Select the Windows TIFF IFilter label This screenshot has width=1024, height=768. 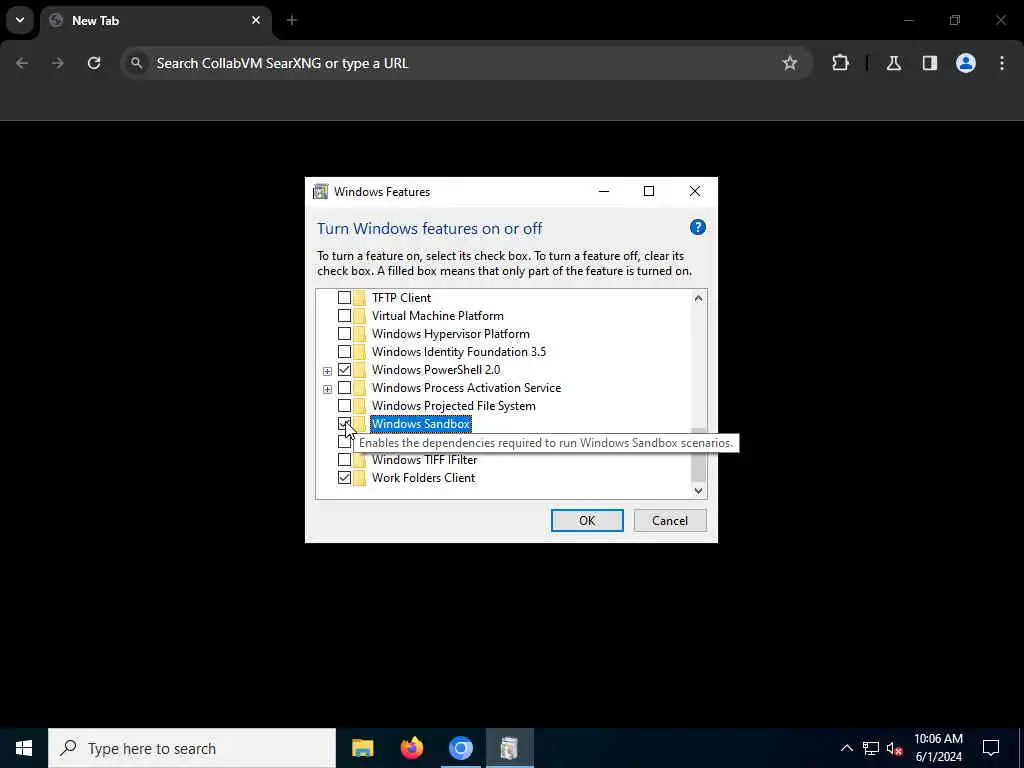coord(424,460)
